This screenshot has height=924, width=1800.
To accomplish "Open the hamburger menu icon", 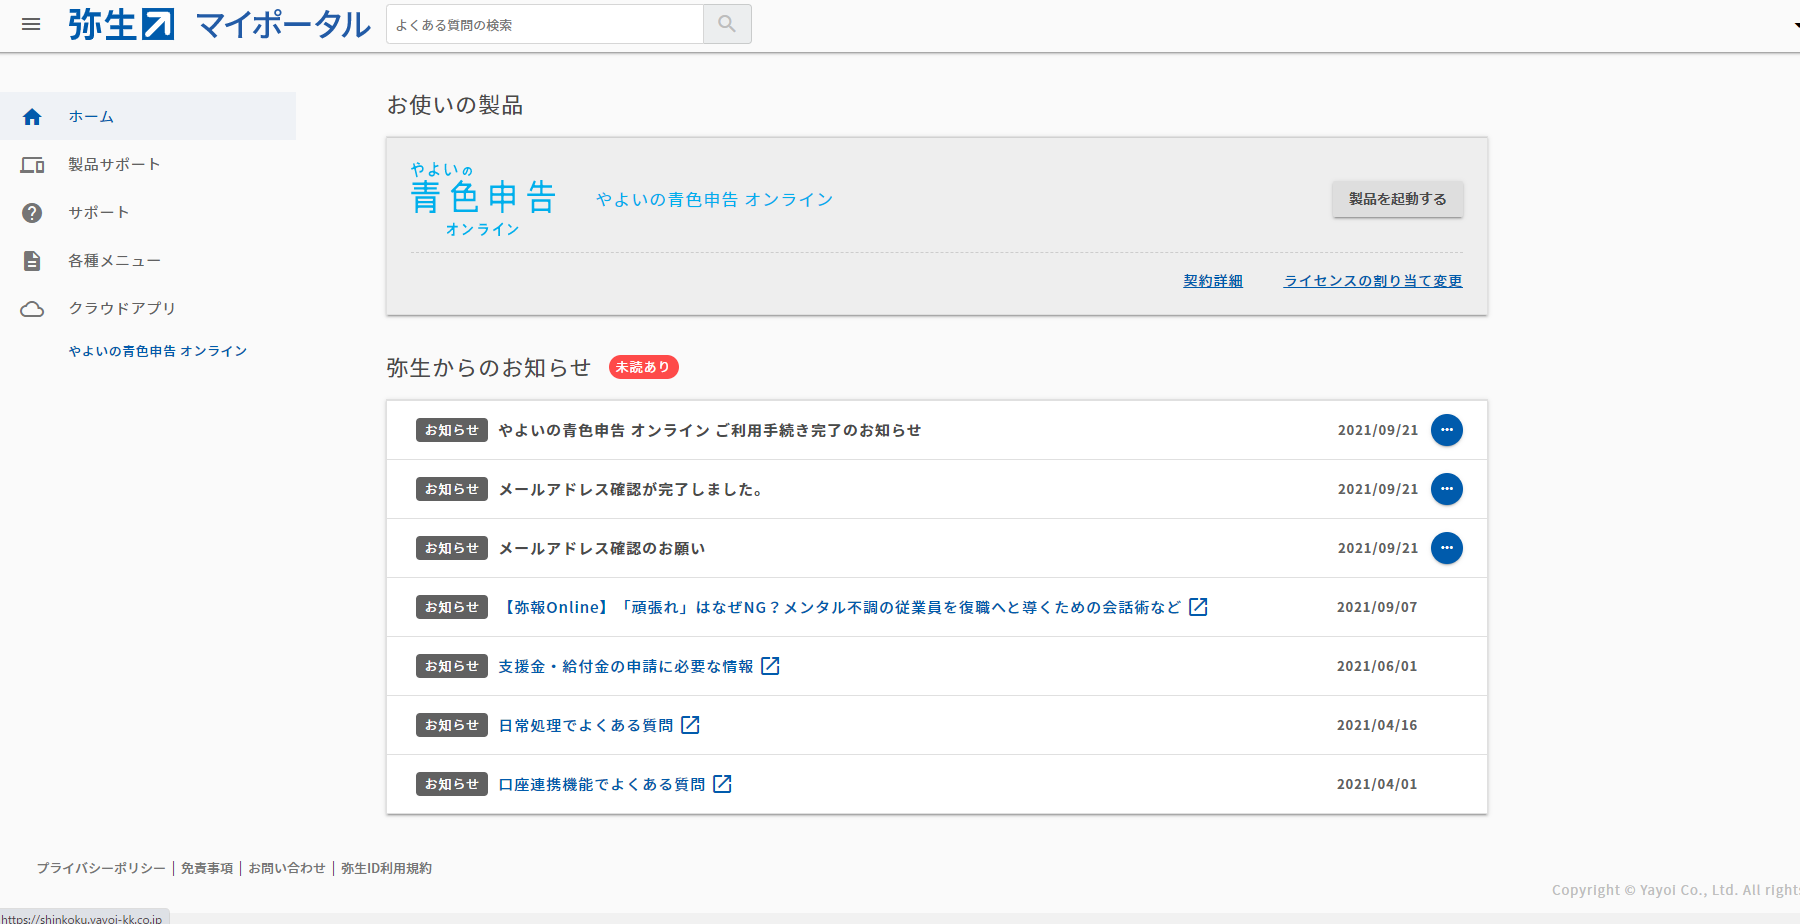I will pos(31,24).
